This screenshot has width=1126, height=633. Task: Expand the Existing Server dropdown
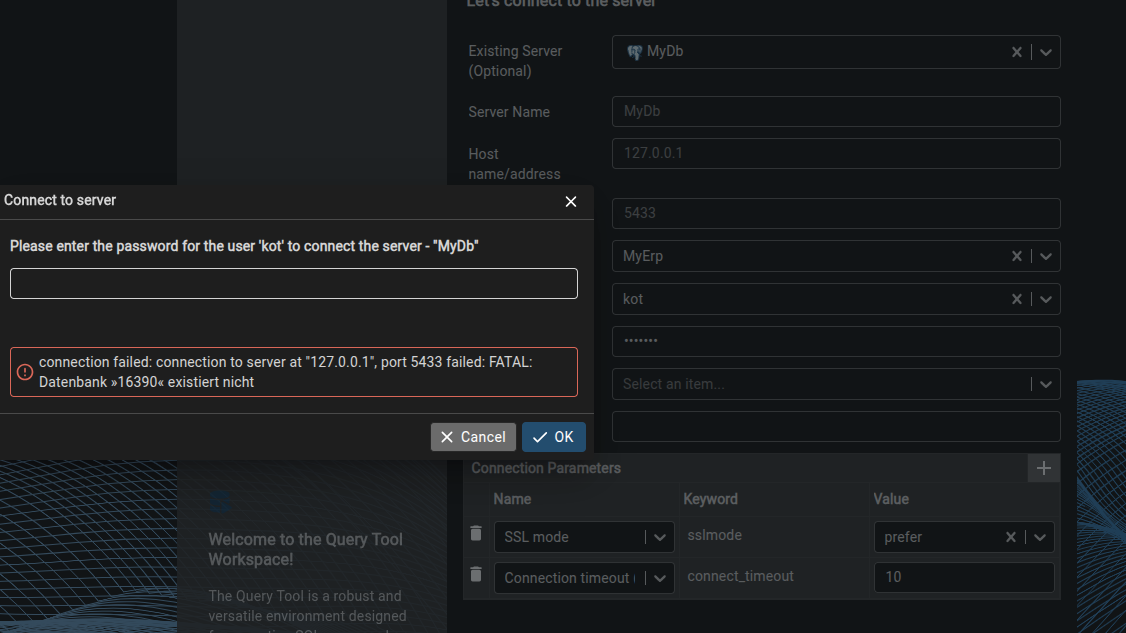pyautogui.click(x=1045, y=52)
